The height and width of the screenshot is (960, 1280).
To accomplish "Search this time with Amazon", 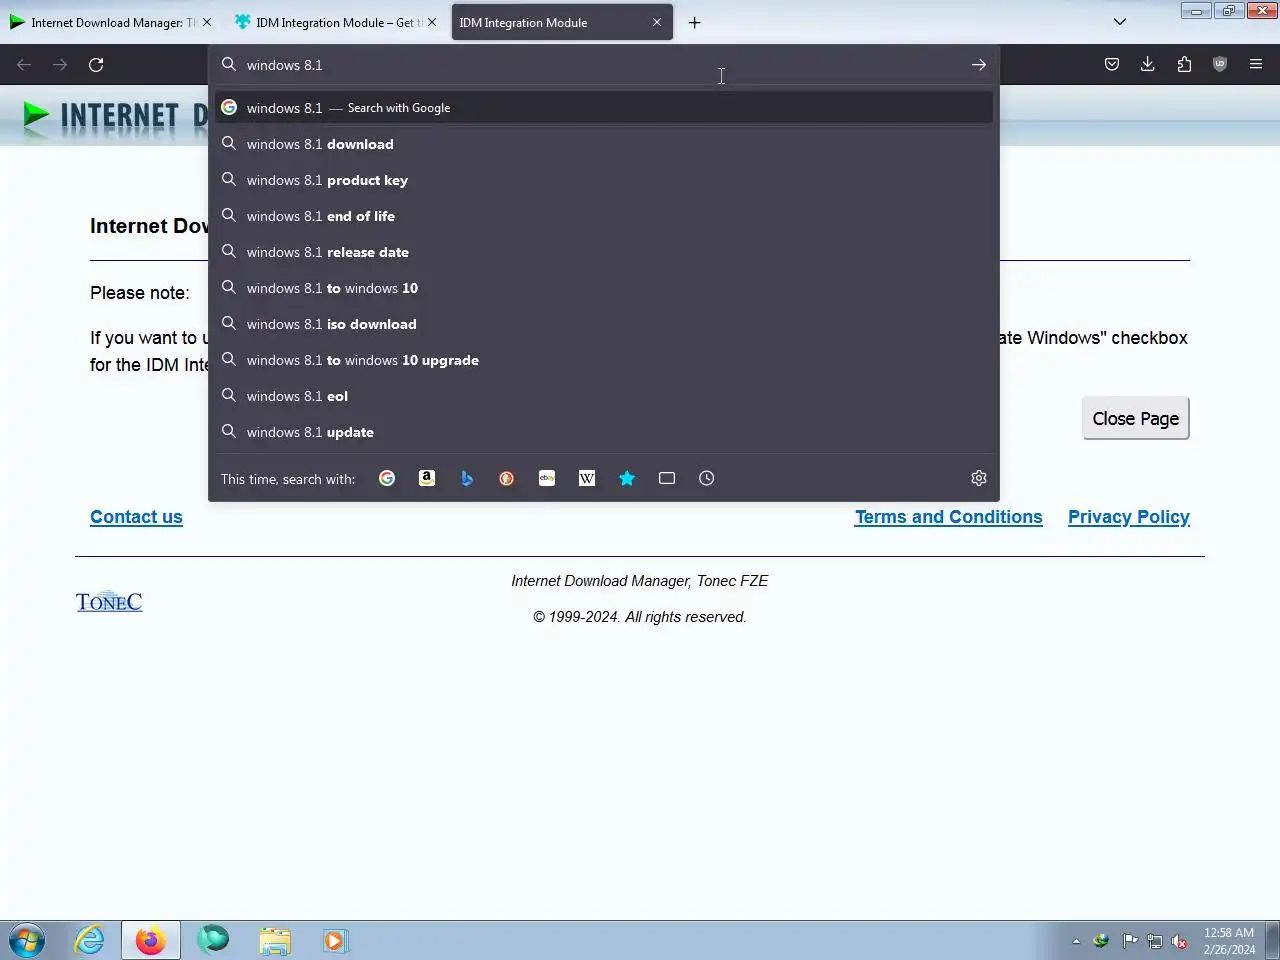I will click(x=427, y=479).
